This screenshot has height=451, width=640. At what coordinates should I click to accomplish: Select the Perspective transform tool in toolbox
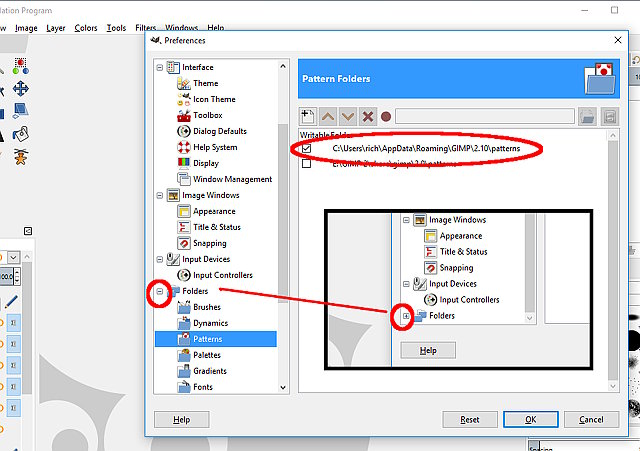point(20,110)
